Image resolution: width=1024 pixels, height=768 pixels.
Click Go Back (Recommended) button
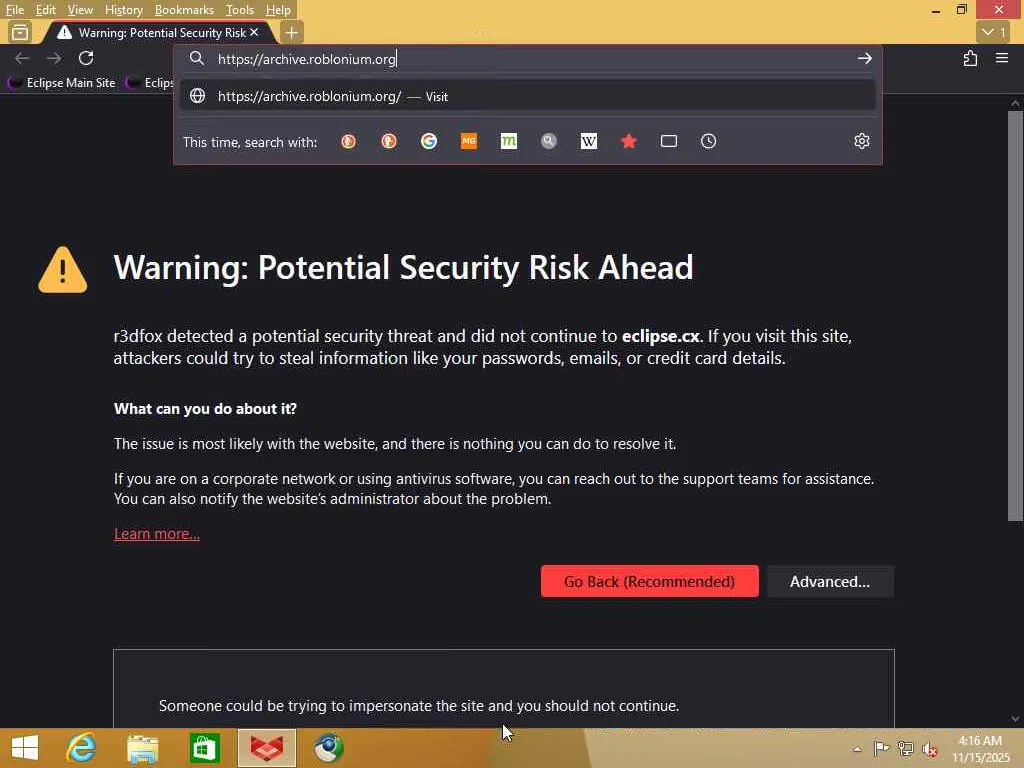[x=650, y=581]
